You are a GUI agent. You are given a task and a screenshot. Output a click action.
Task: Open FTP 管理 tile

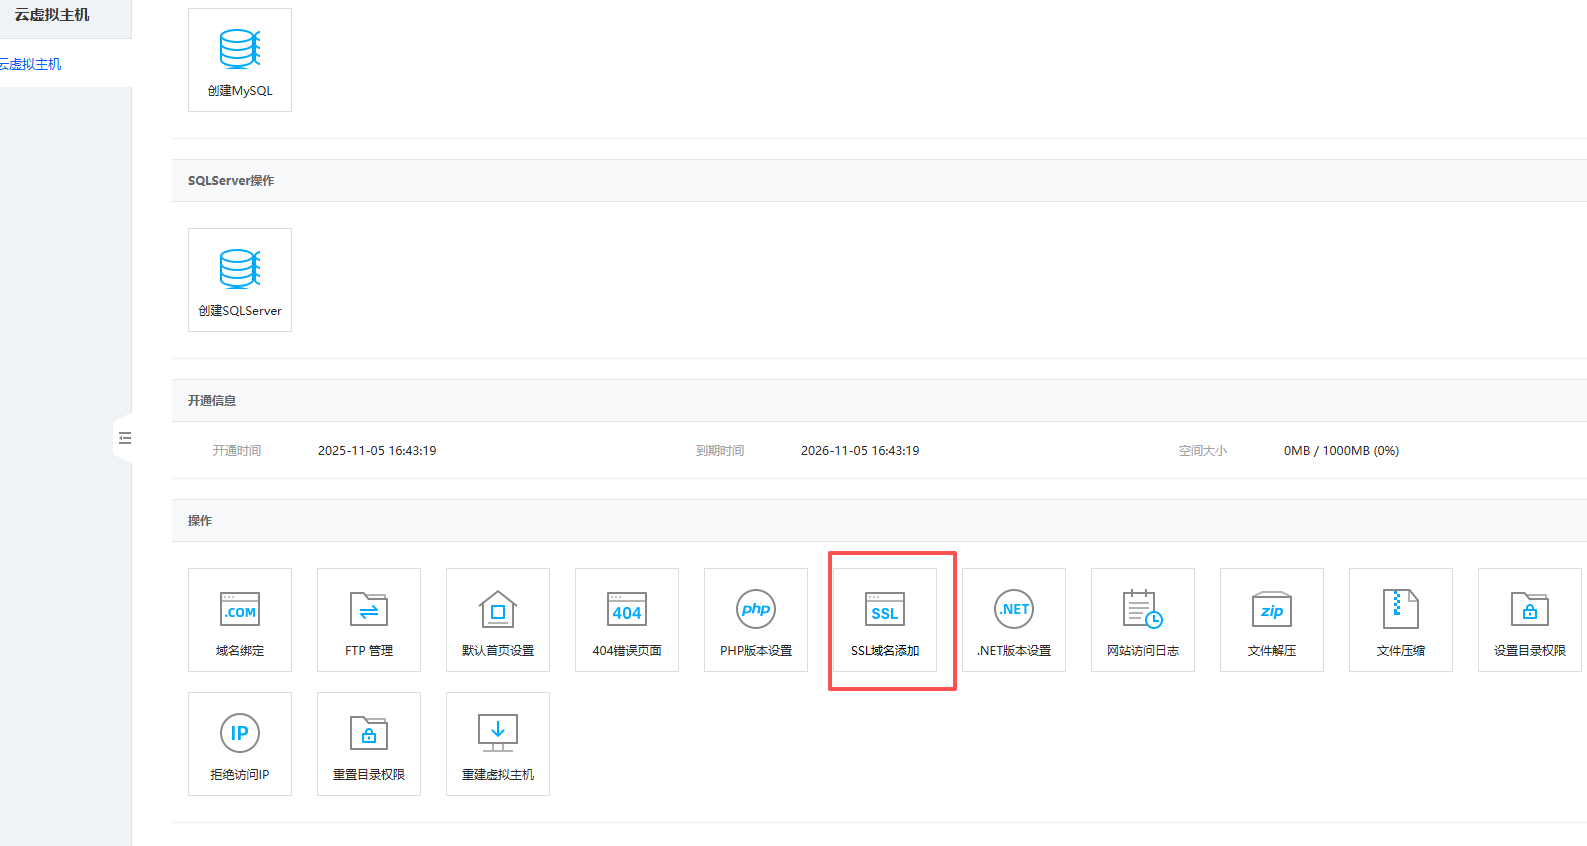[369, 620]
